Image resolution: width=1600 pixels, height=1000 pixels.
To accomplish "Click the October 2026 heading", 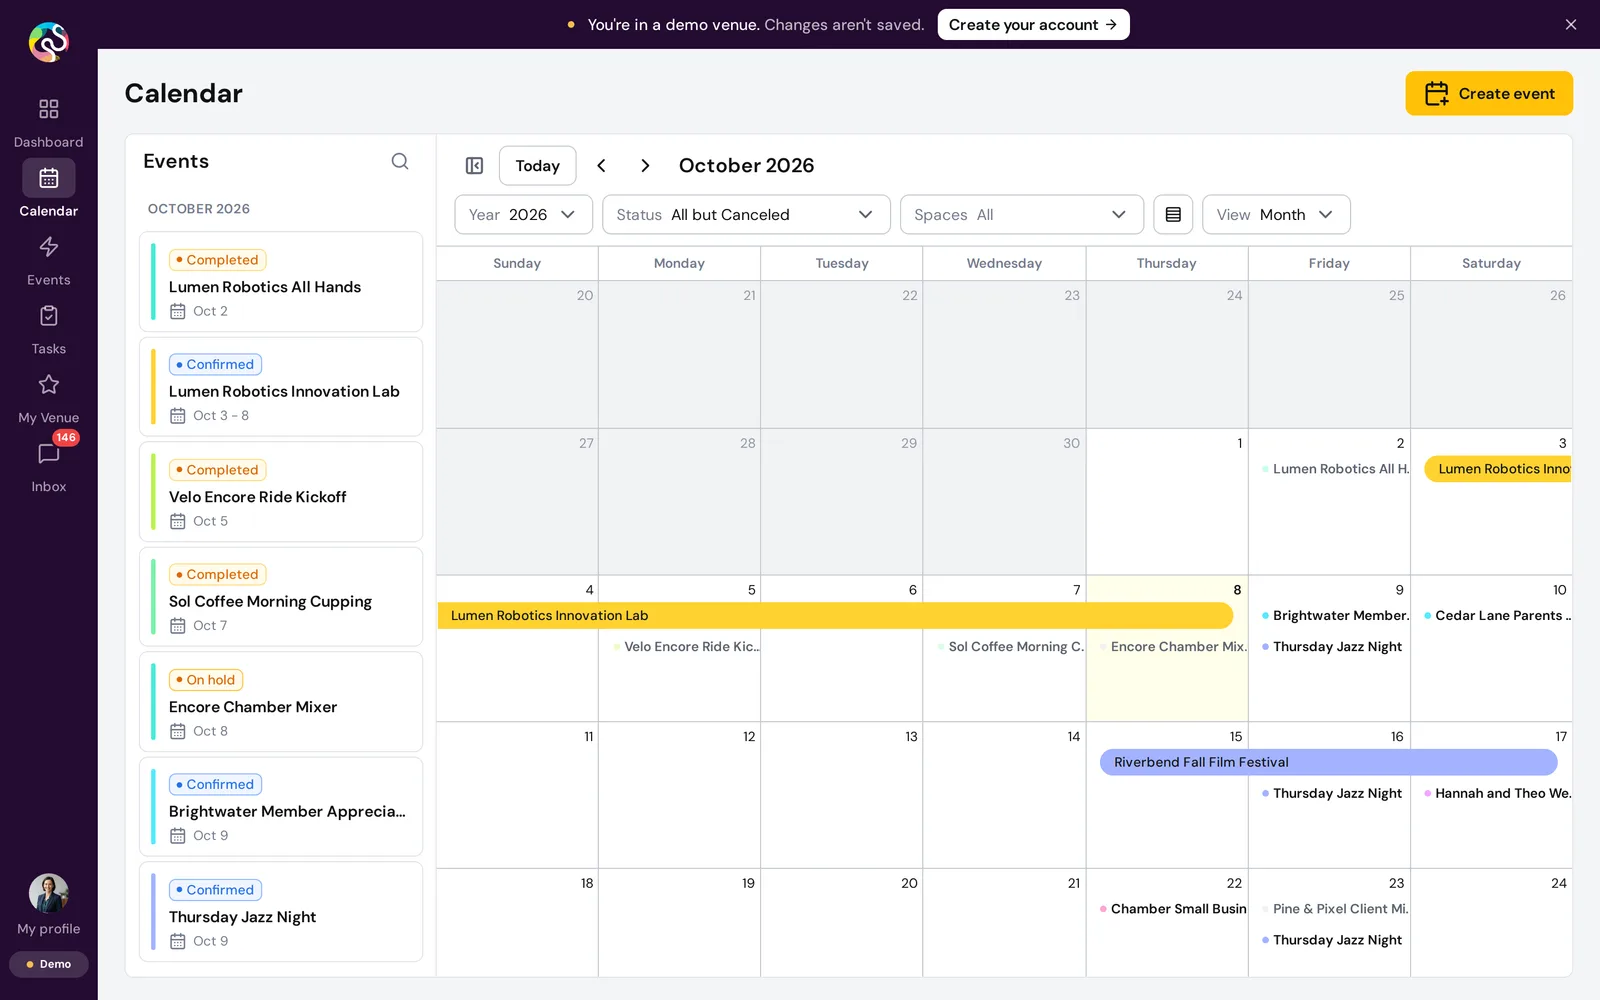I will tap(746, 166).
